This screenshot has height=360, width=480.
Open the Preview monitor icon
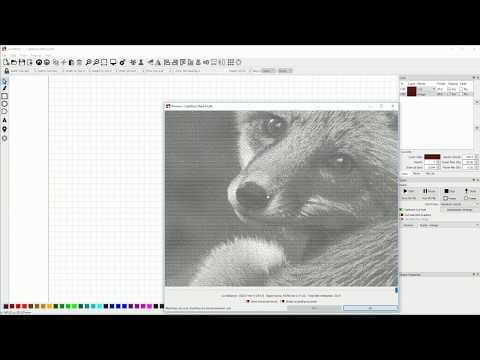pyautogui.click(x=113, y=62)
